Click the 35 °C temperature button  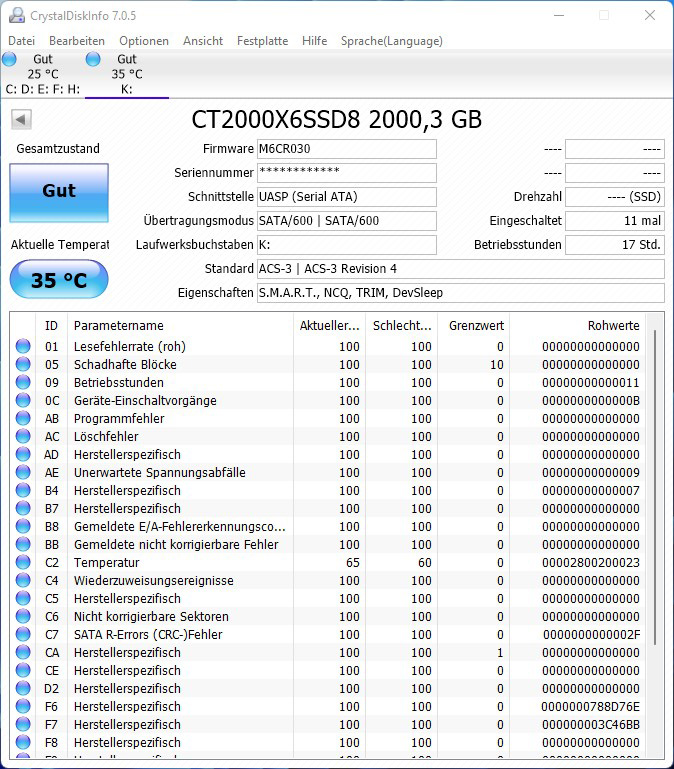(x=59, y=280)
